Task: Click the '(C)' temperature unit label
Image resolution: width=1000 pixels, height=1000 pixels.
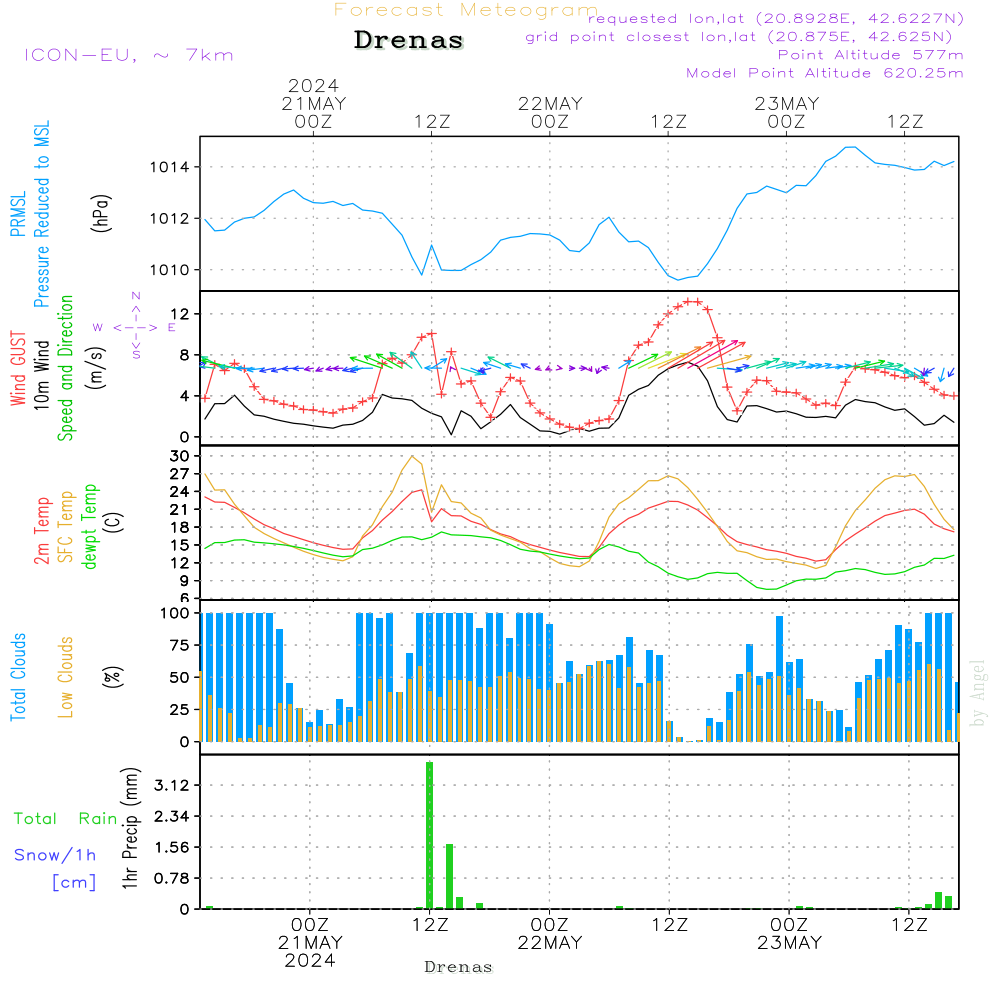Action: pos(114,522)
